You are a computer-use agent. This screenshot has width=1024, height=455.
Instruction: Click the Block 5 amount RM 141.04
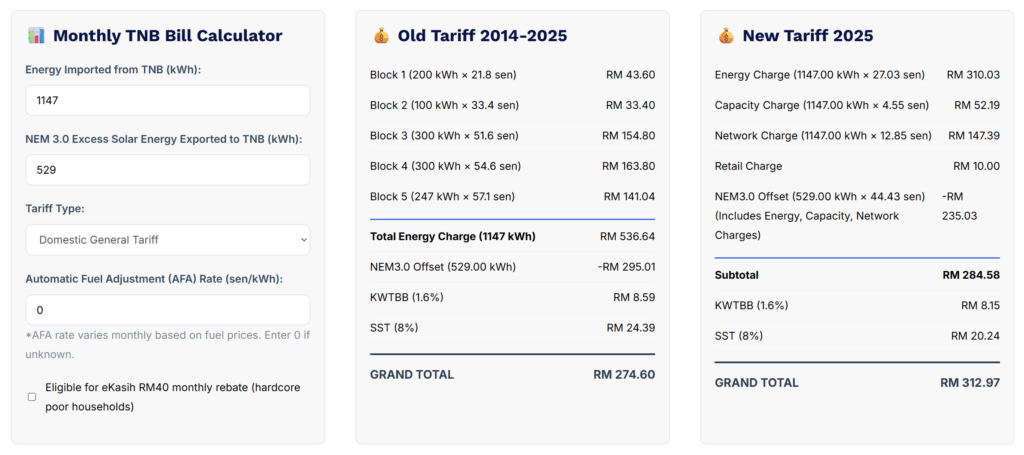(629, 196)
